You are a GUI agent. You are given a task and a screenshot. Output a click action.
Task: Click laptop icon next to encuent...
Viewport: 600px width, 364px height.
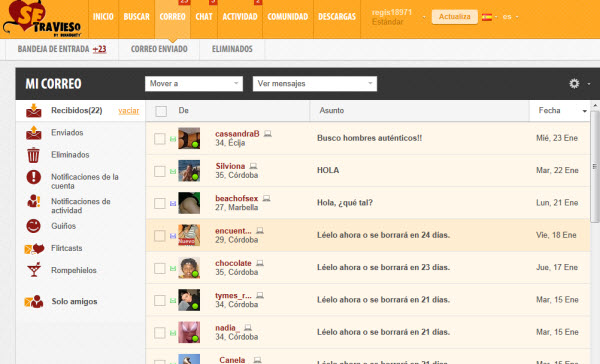click(x=260, y=230)
